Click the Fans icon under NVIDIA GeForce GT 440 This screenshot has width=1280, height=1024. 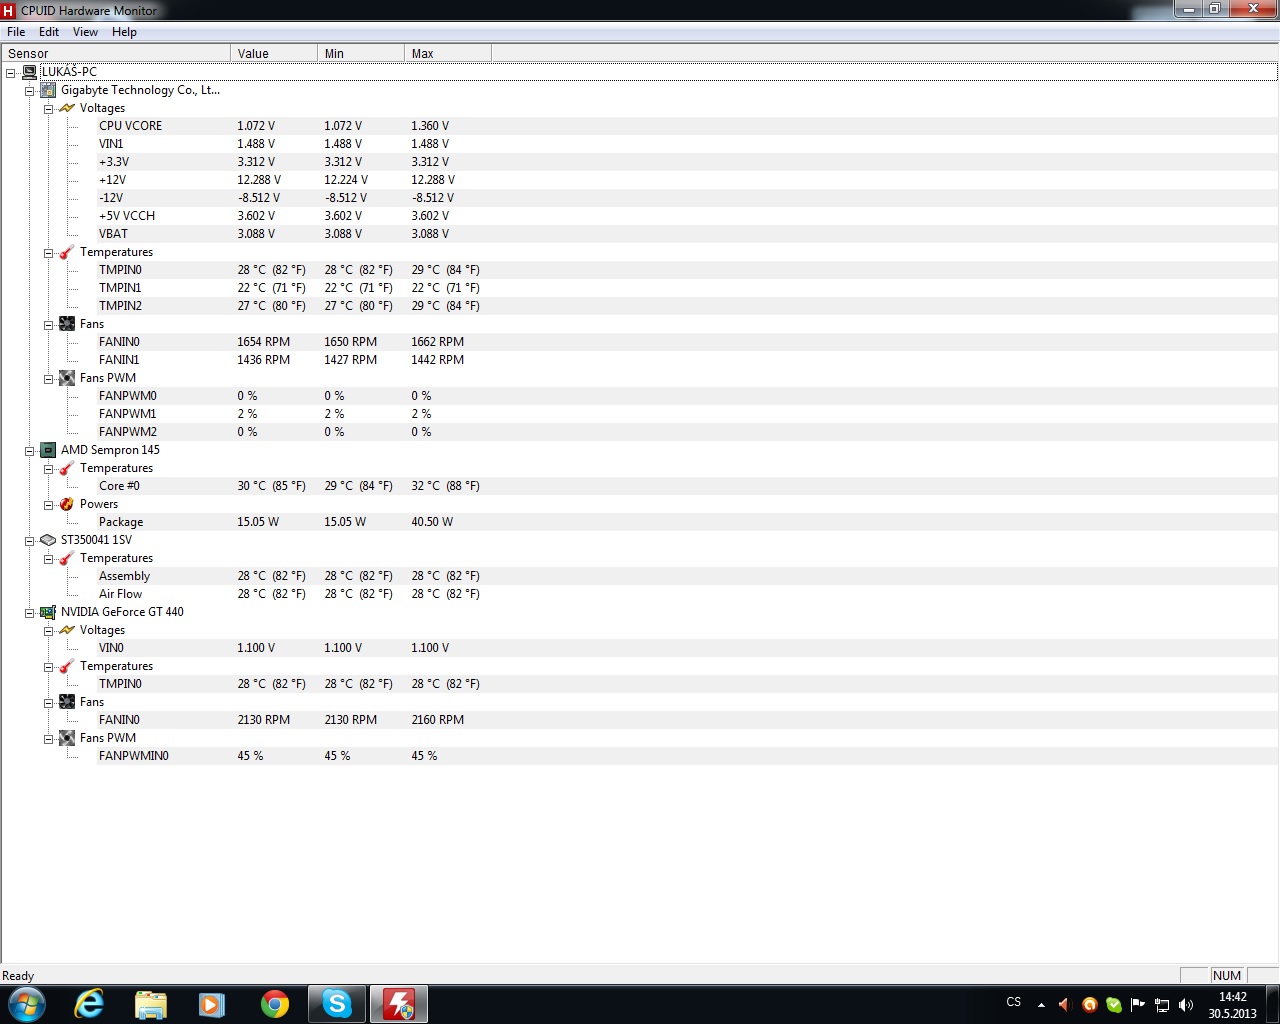(x=67, y=702)
